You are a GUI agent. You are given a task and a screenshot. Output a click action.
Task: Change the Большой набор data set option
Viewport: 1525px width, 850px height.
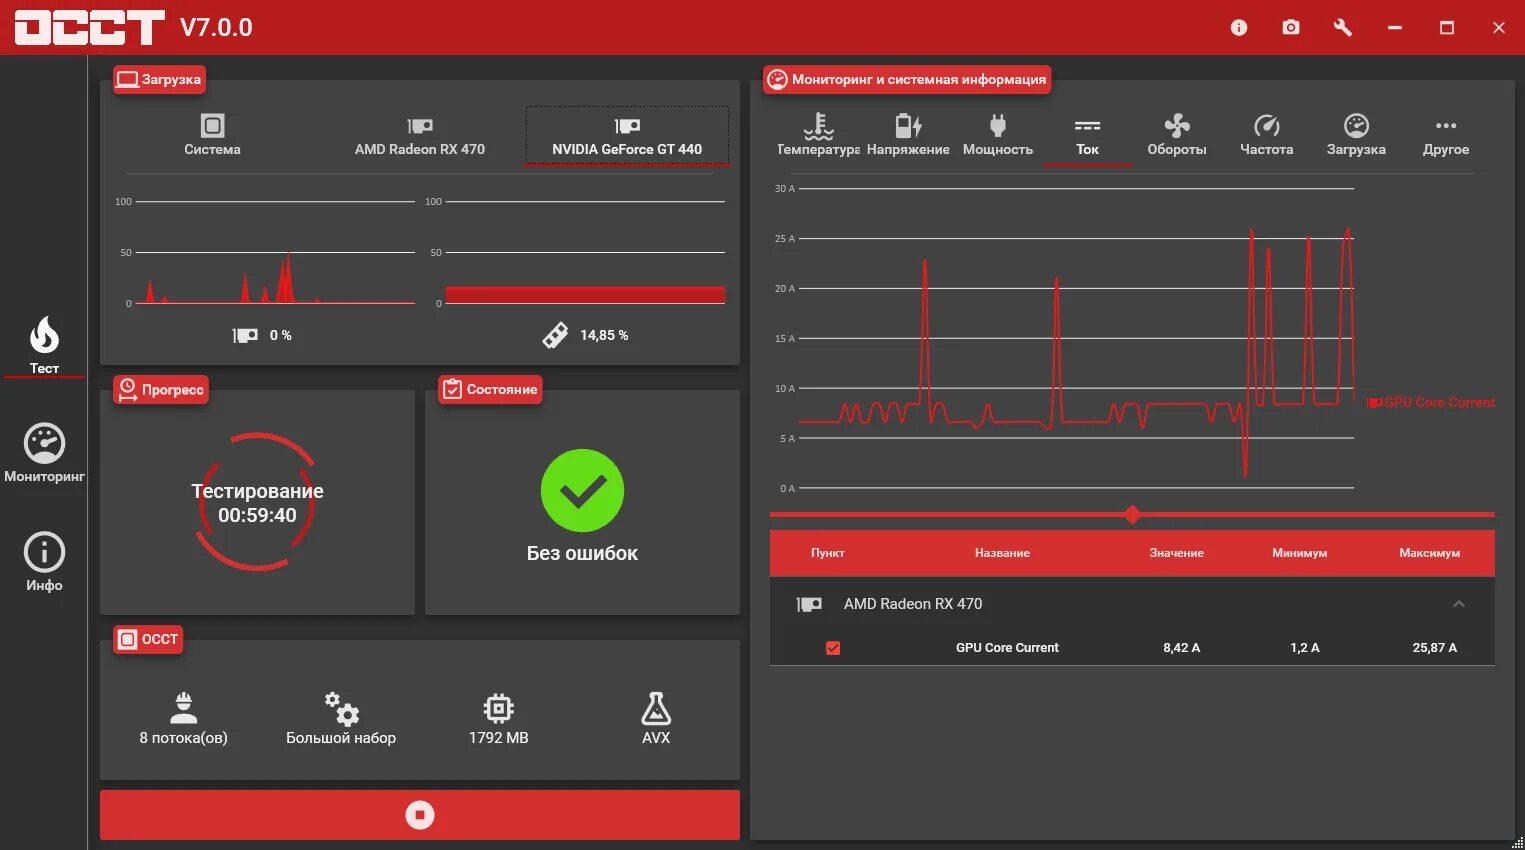click(341, 719)
